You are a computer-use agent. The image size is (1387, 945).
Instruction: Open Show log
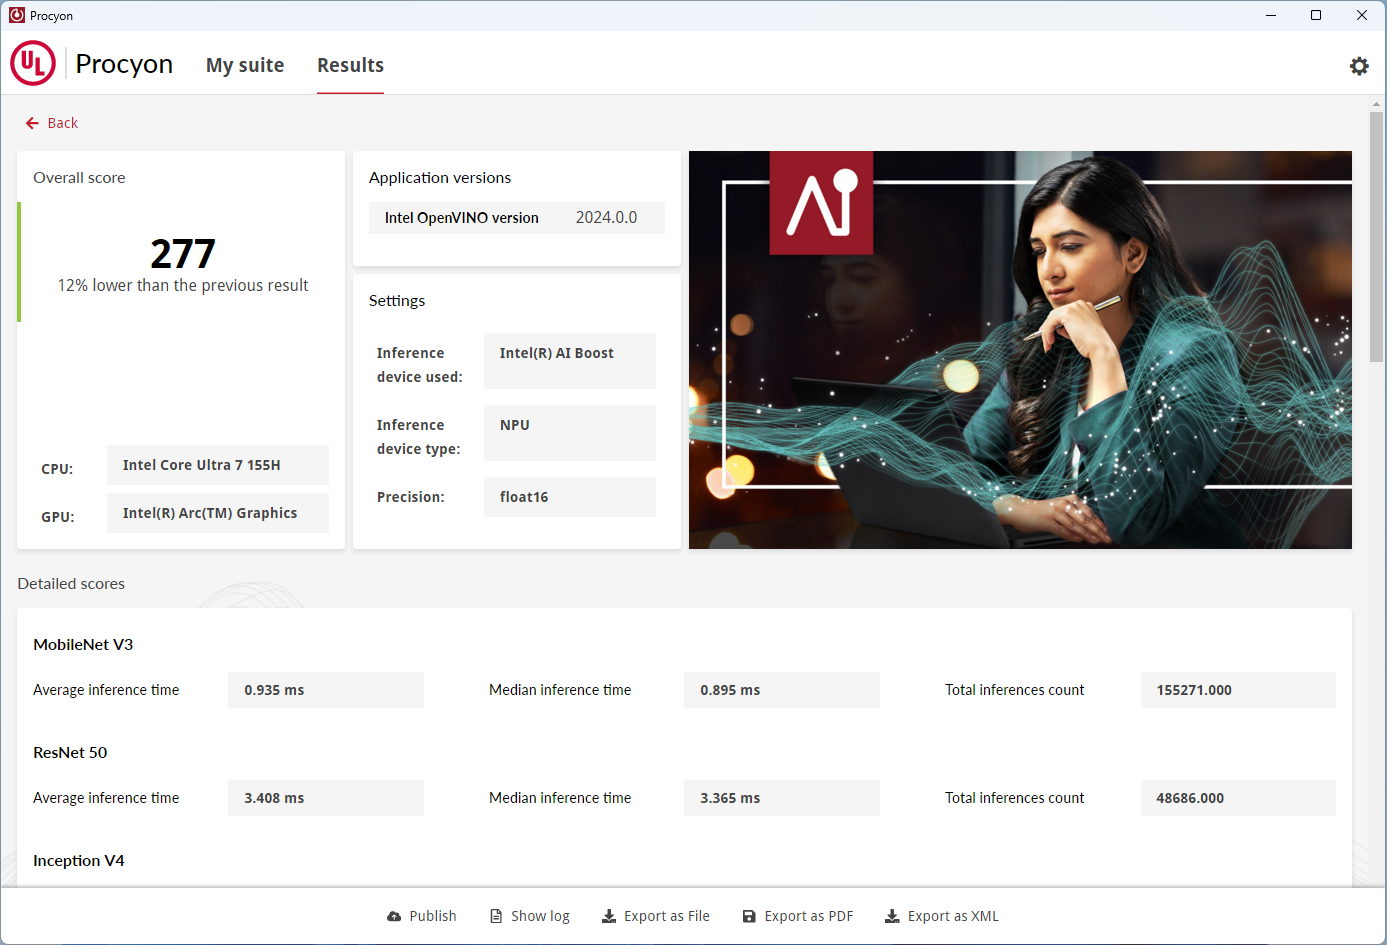[530, 916]
